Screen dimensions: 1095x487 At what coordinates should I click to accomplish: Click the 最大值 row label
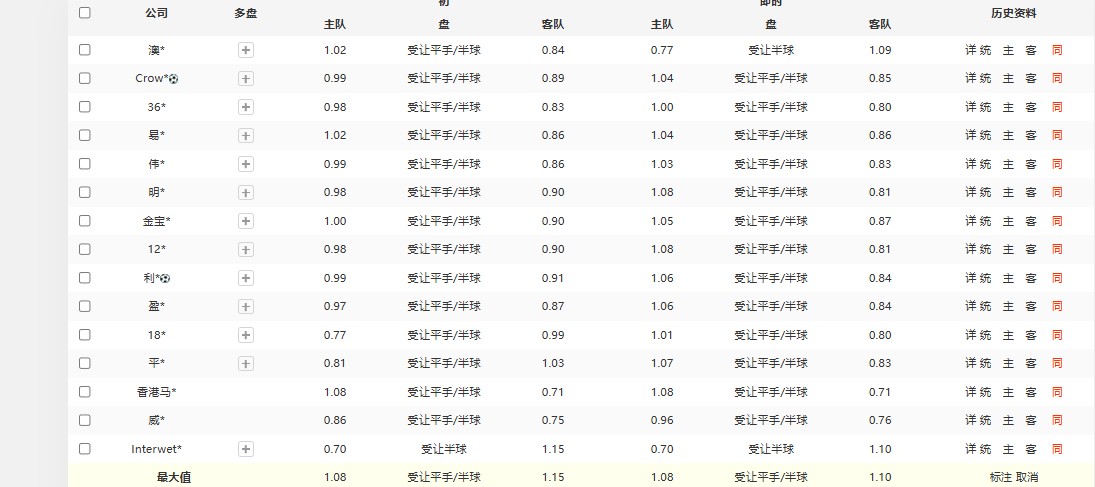(174, 477)
